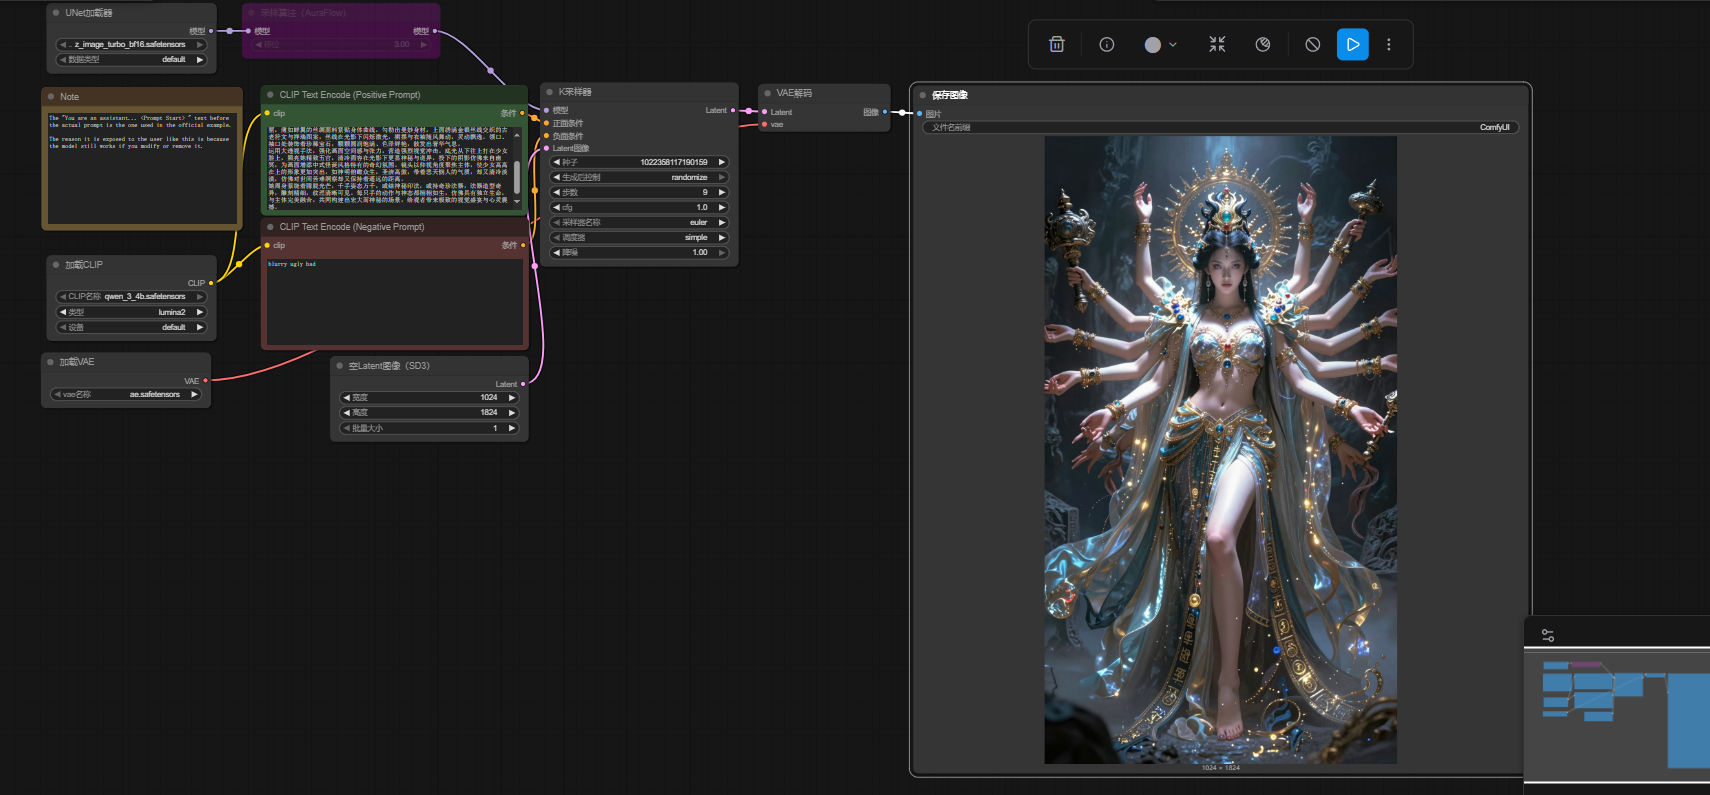1710x795 pixels.
Task: Click the bypass node icon in toolbar
Action: pos(1263,45)
